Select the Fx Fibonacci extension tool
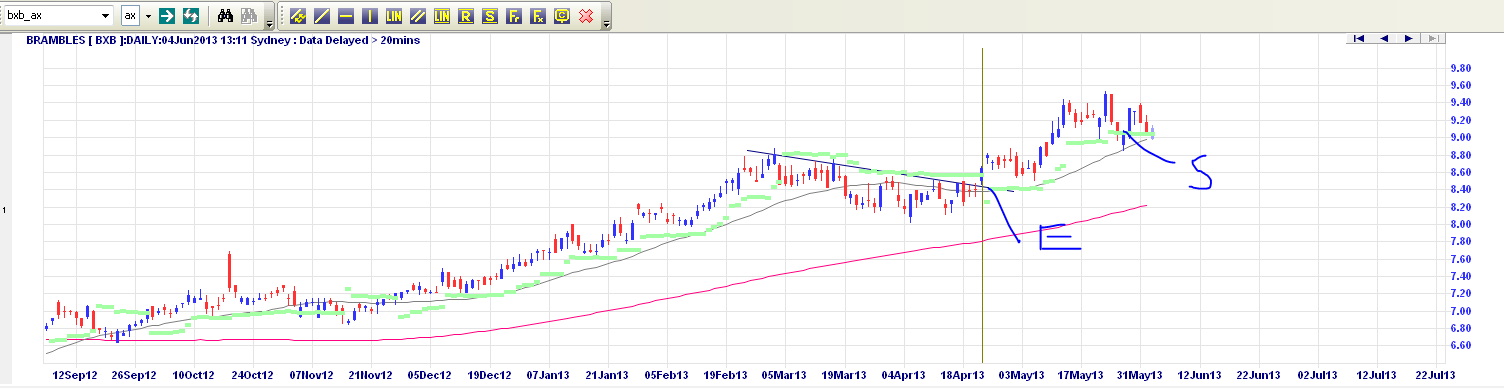The width and height of the screenshot is (1504, 388). click(x=538, y=16)
